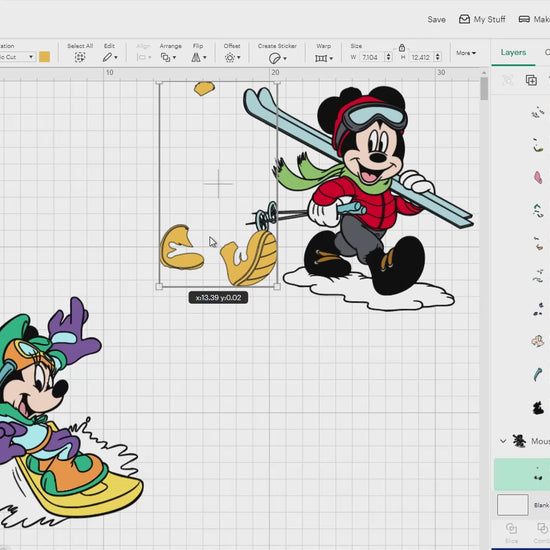Select the Mouse group layer thumbnail
The height and width of the screenshot is (550, 550).
click(519, 441)
